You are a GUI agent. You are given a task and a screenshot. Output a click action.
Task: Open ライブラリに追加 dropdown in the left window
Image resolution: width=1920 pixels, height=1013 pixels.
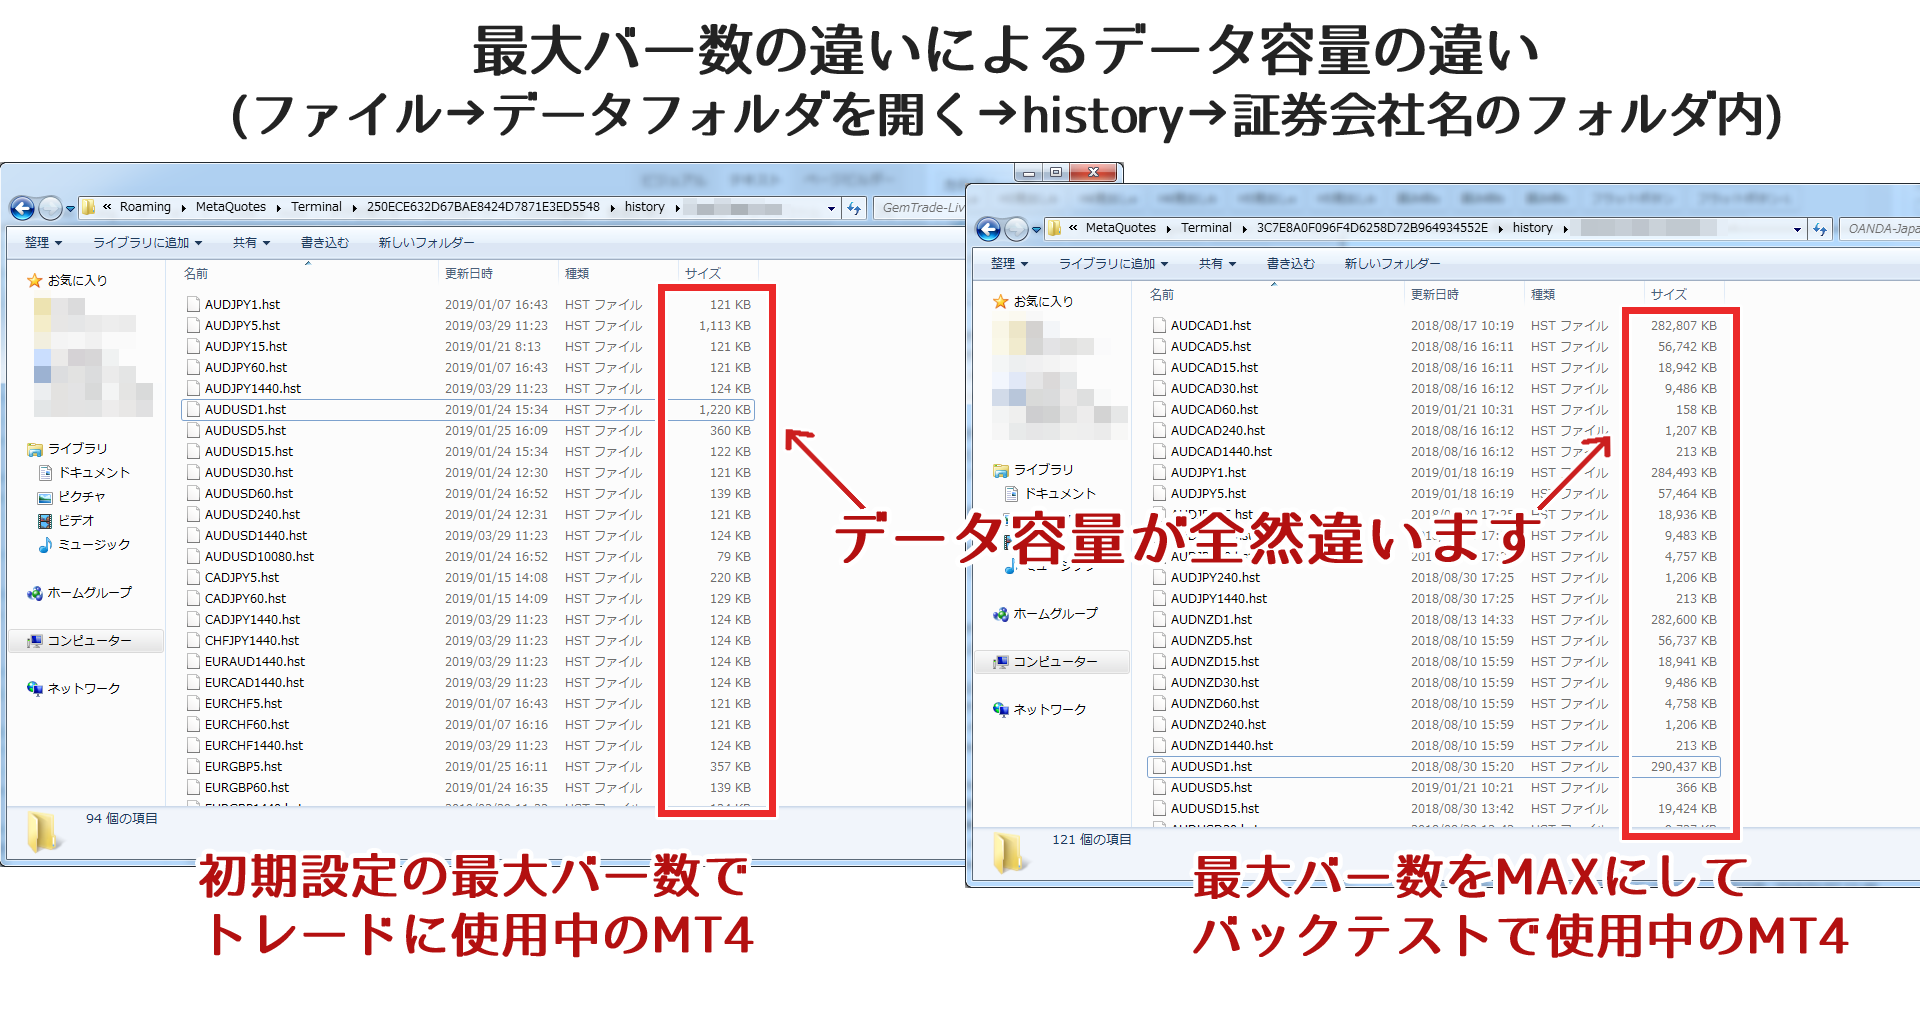pyautogui.click(x=147, y=242)
